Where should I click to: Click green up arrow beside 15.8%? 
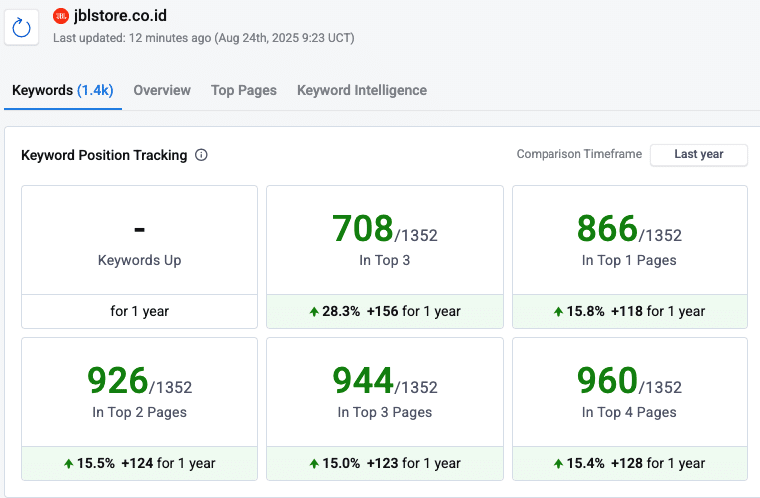point(558,311)
